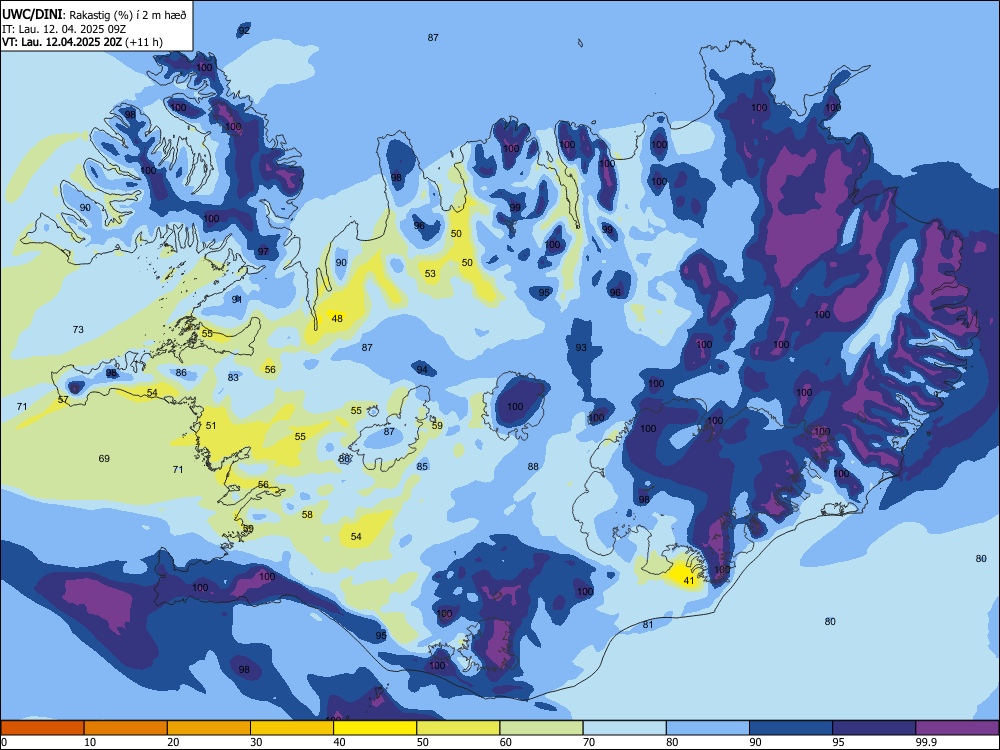Click the humidity value 51 on the map
Image resolution: width=1000 pixels, height=750 pixels.
pyautogui.click(x=211, y=425)
